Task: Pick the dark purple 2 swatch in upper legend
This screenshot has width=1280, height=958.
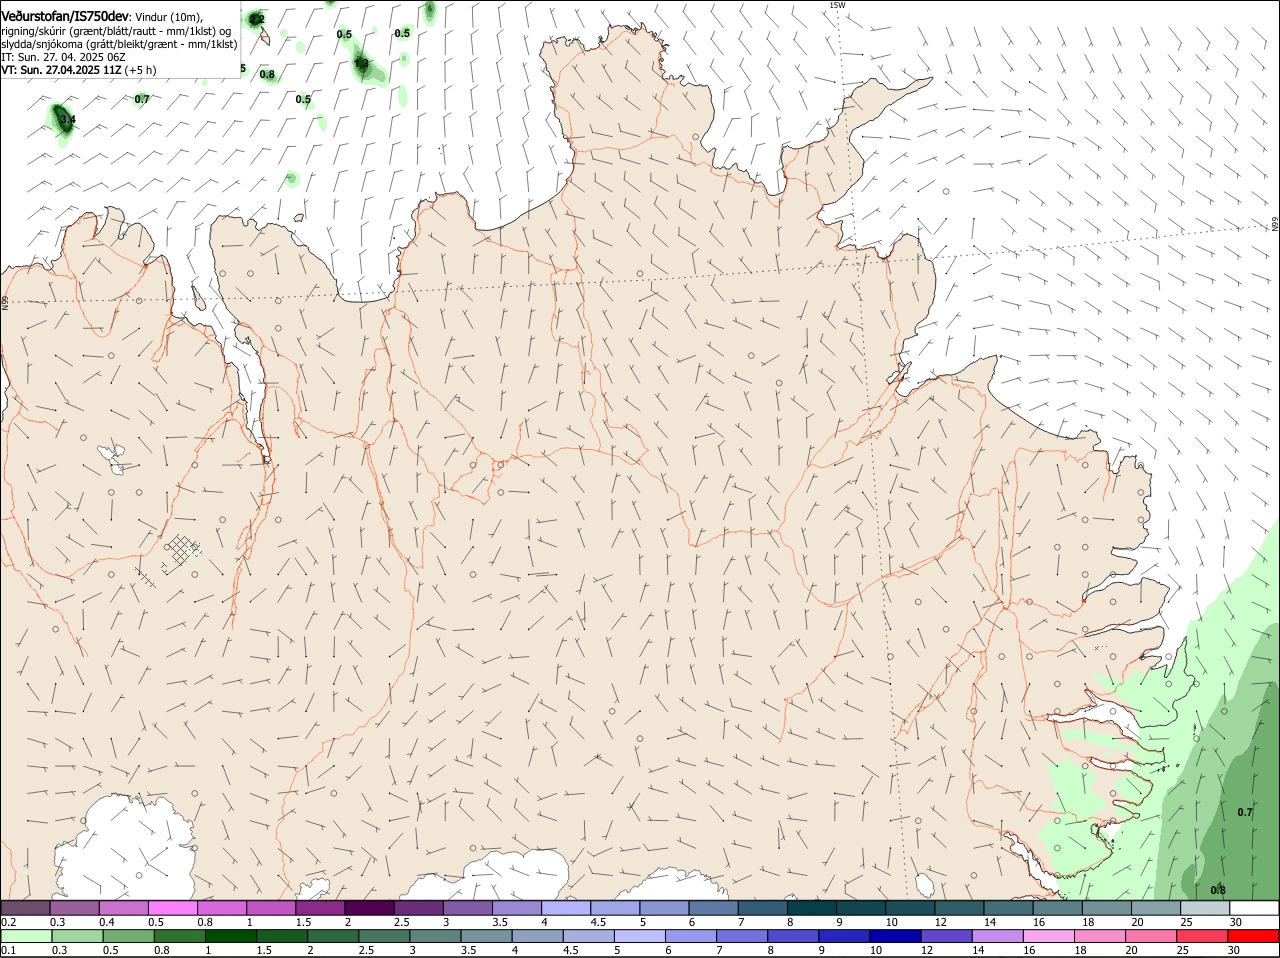Action: [x=371, y=908]
